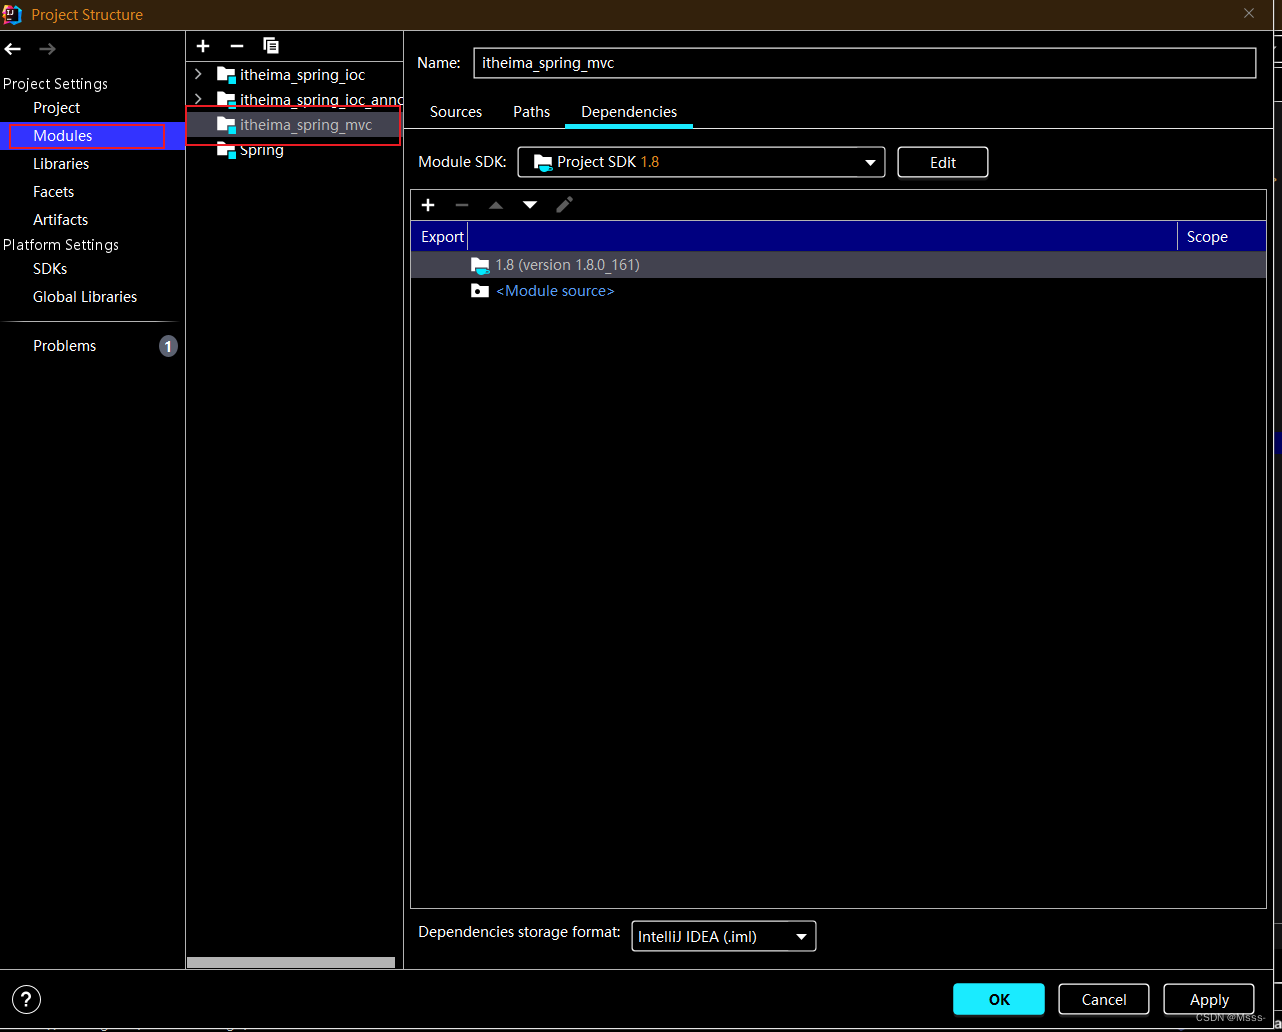
Task: Open Facets settings
Action: click(x=53, y=192)
